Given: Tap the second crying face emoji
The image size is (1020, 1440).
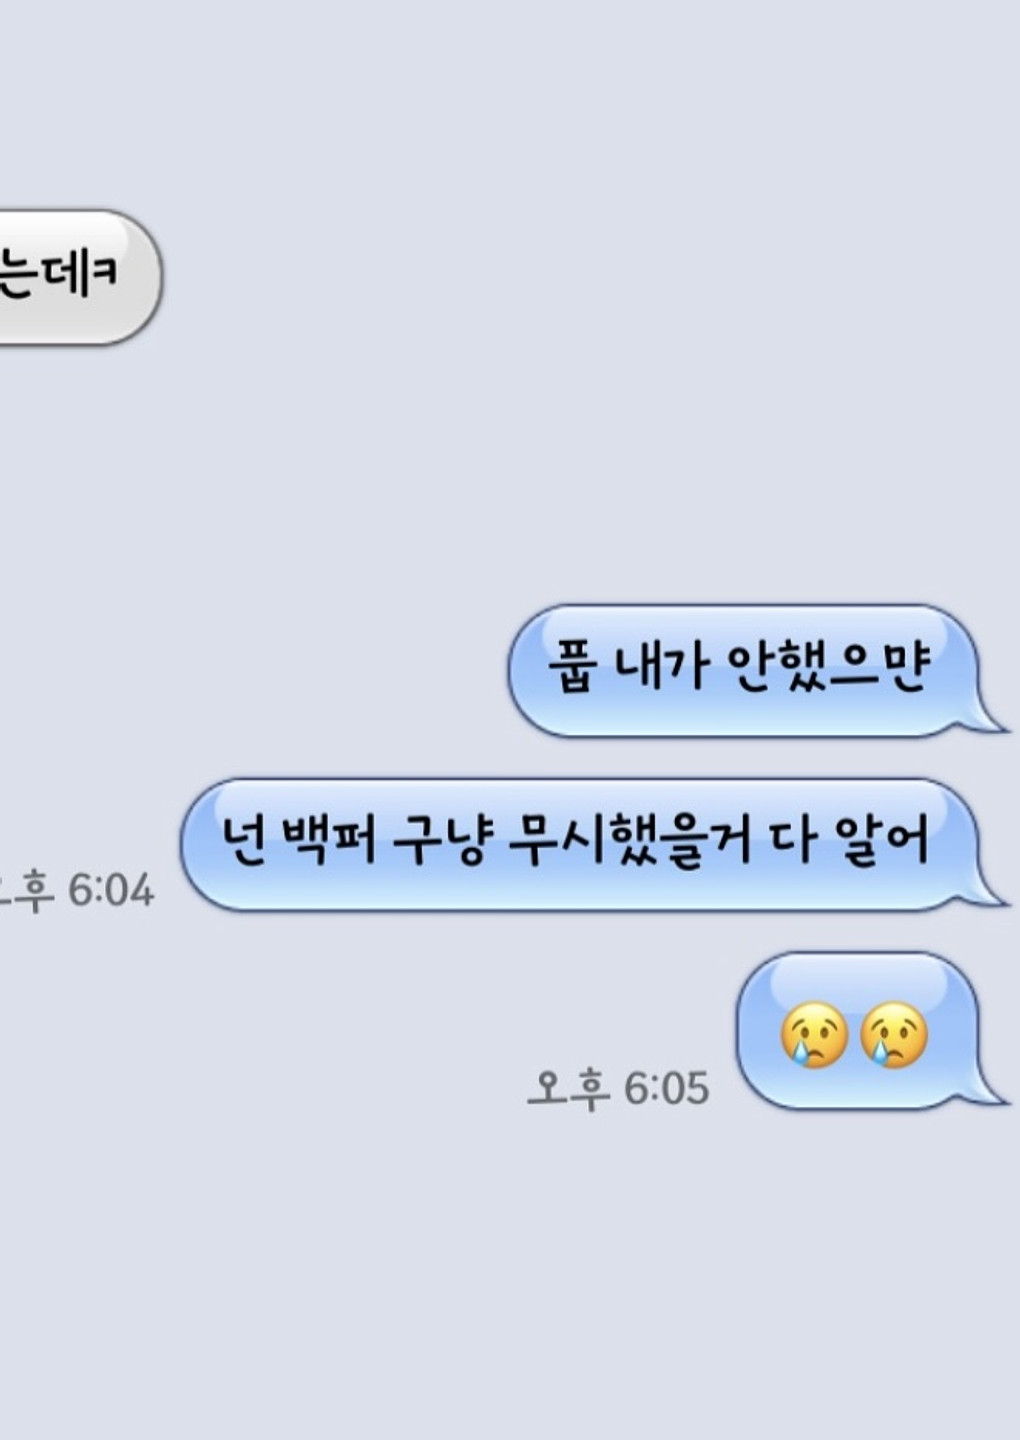Looking at the screenshot, I should (894, 1037).
